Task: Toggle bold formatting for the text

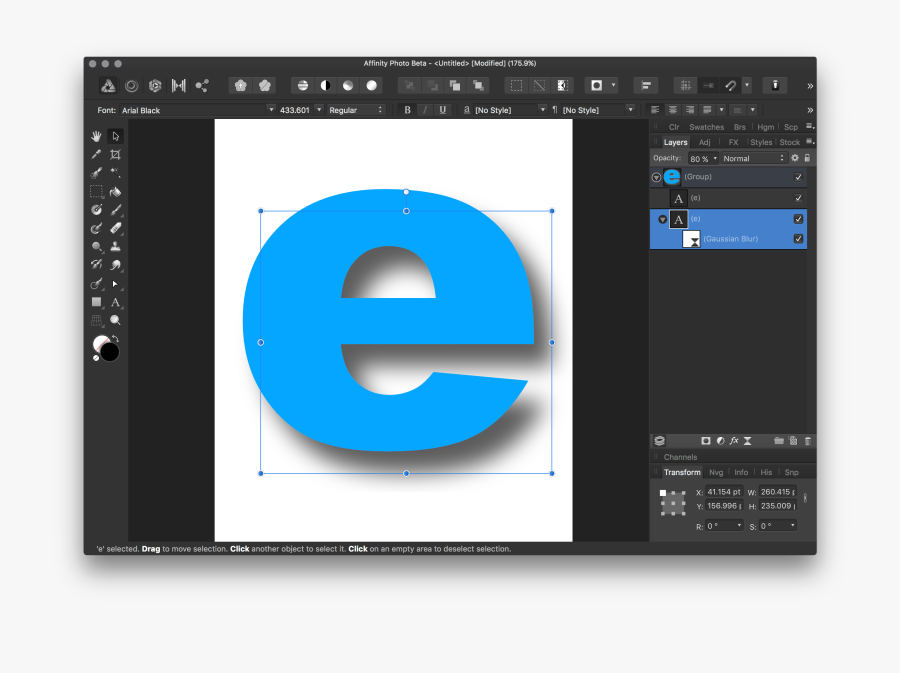Action: coord(407,110)
